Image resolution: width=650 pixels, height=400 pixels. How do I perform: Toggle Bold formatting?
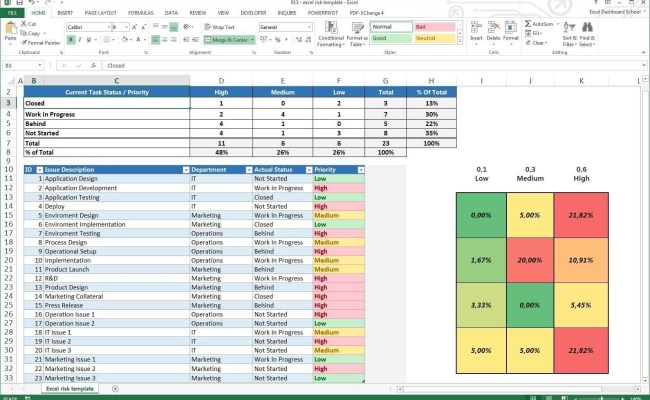(71, 40)
